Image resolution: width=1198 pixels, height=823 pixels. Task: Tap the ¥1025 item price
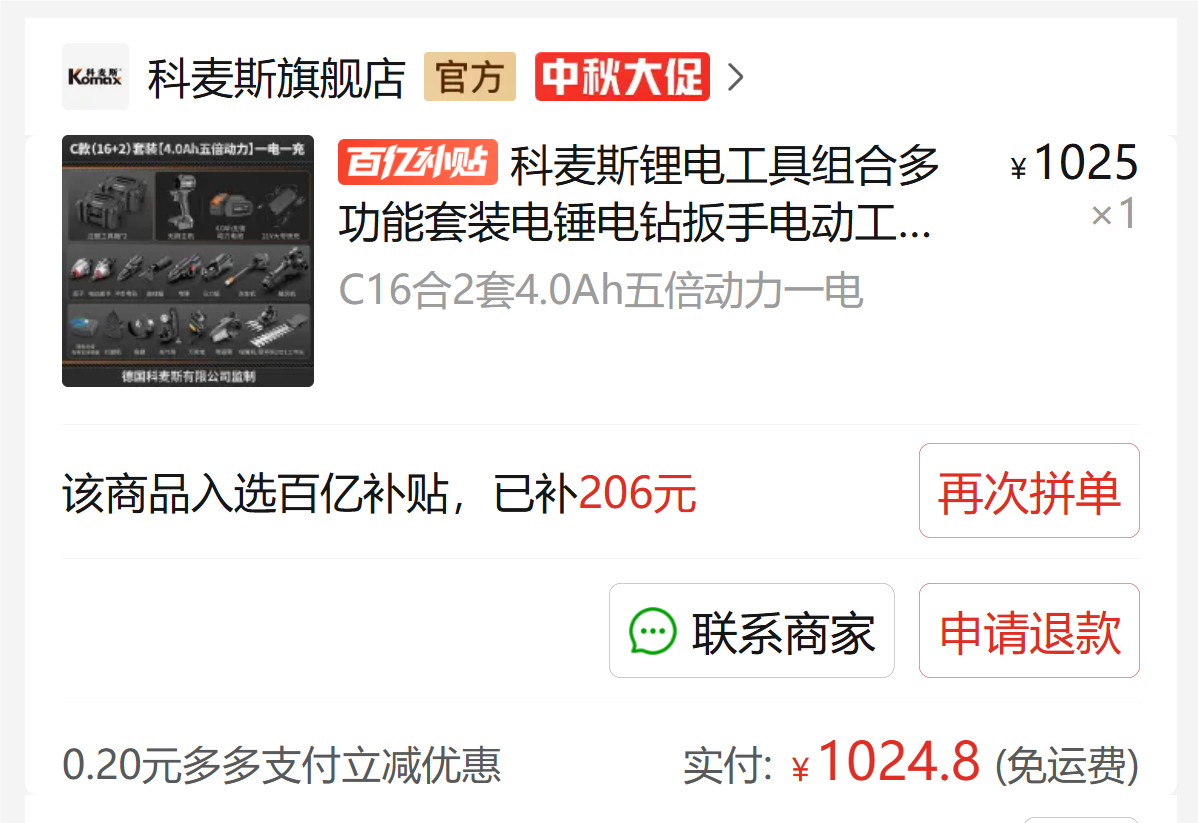[x=1073, y=163]
